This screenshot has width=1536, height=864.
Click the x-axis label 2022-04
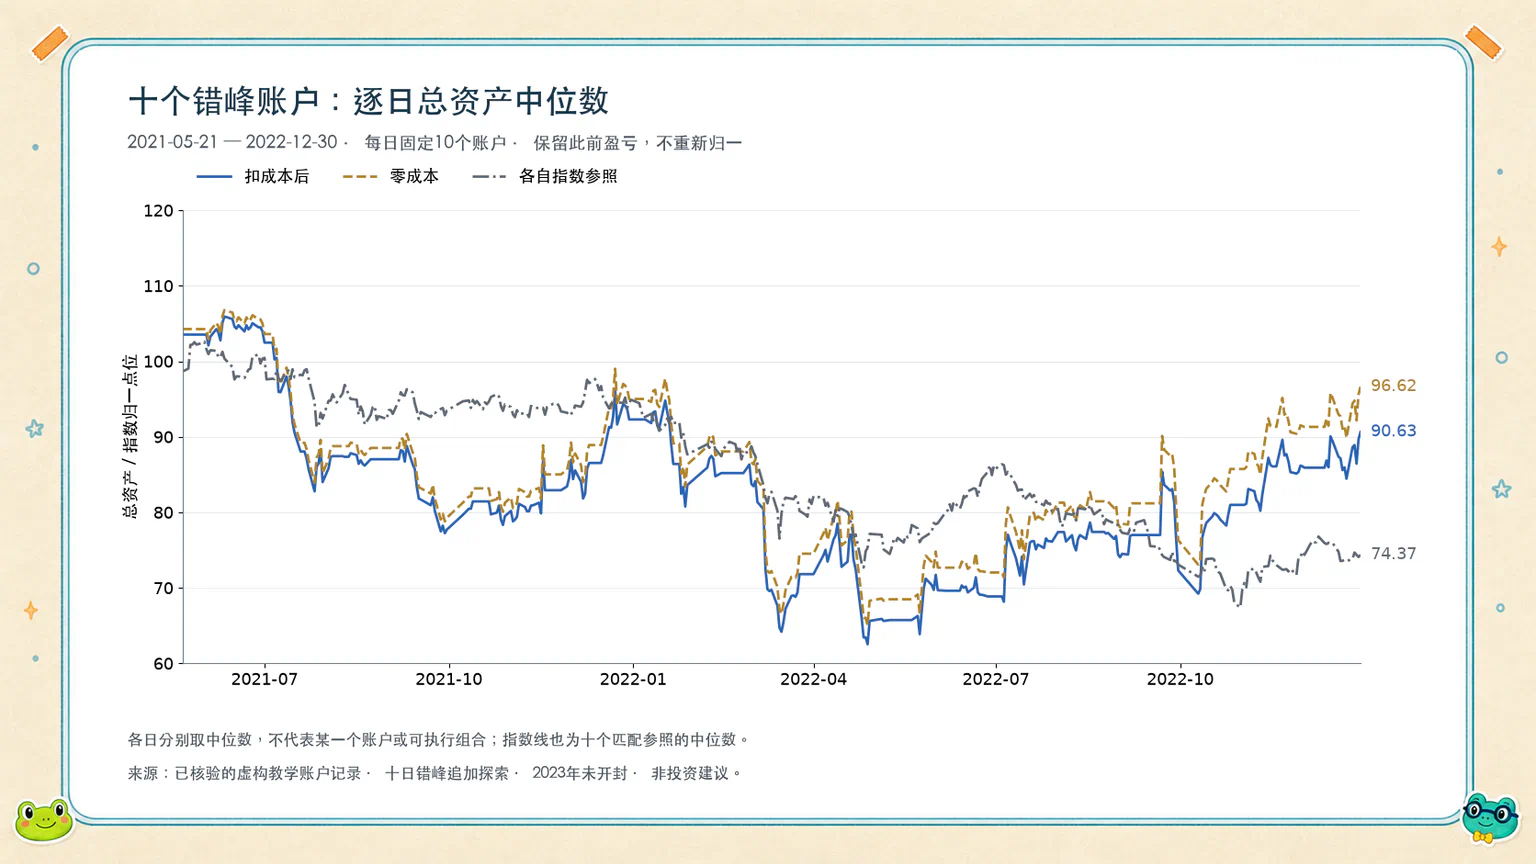point(813,679)
